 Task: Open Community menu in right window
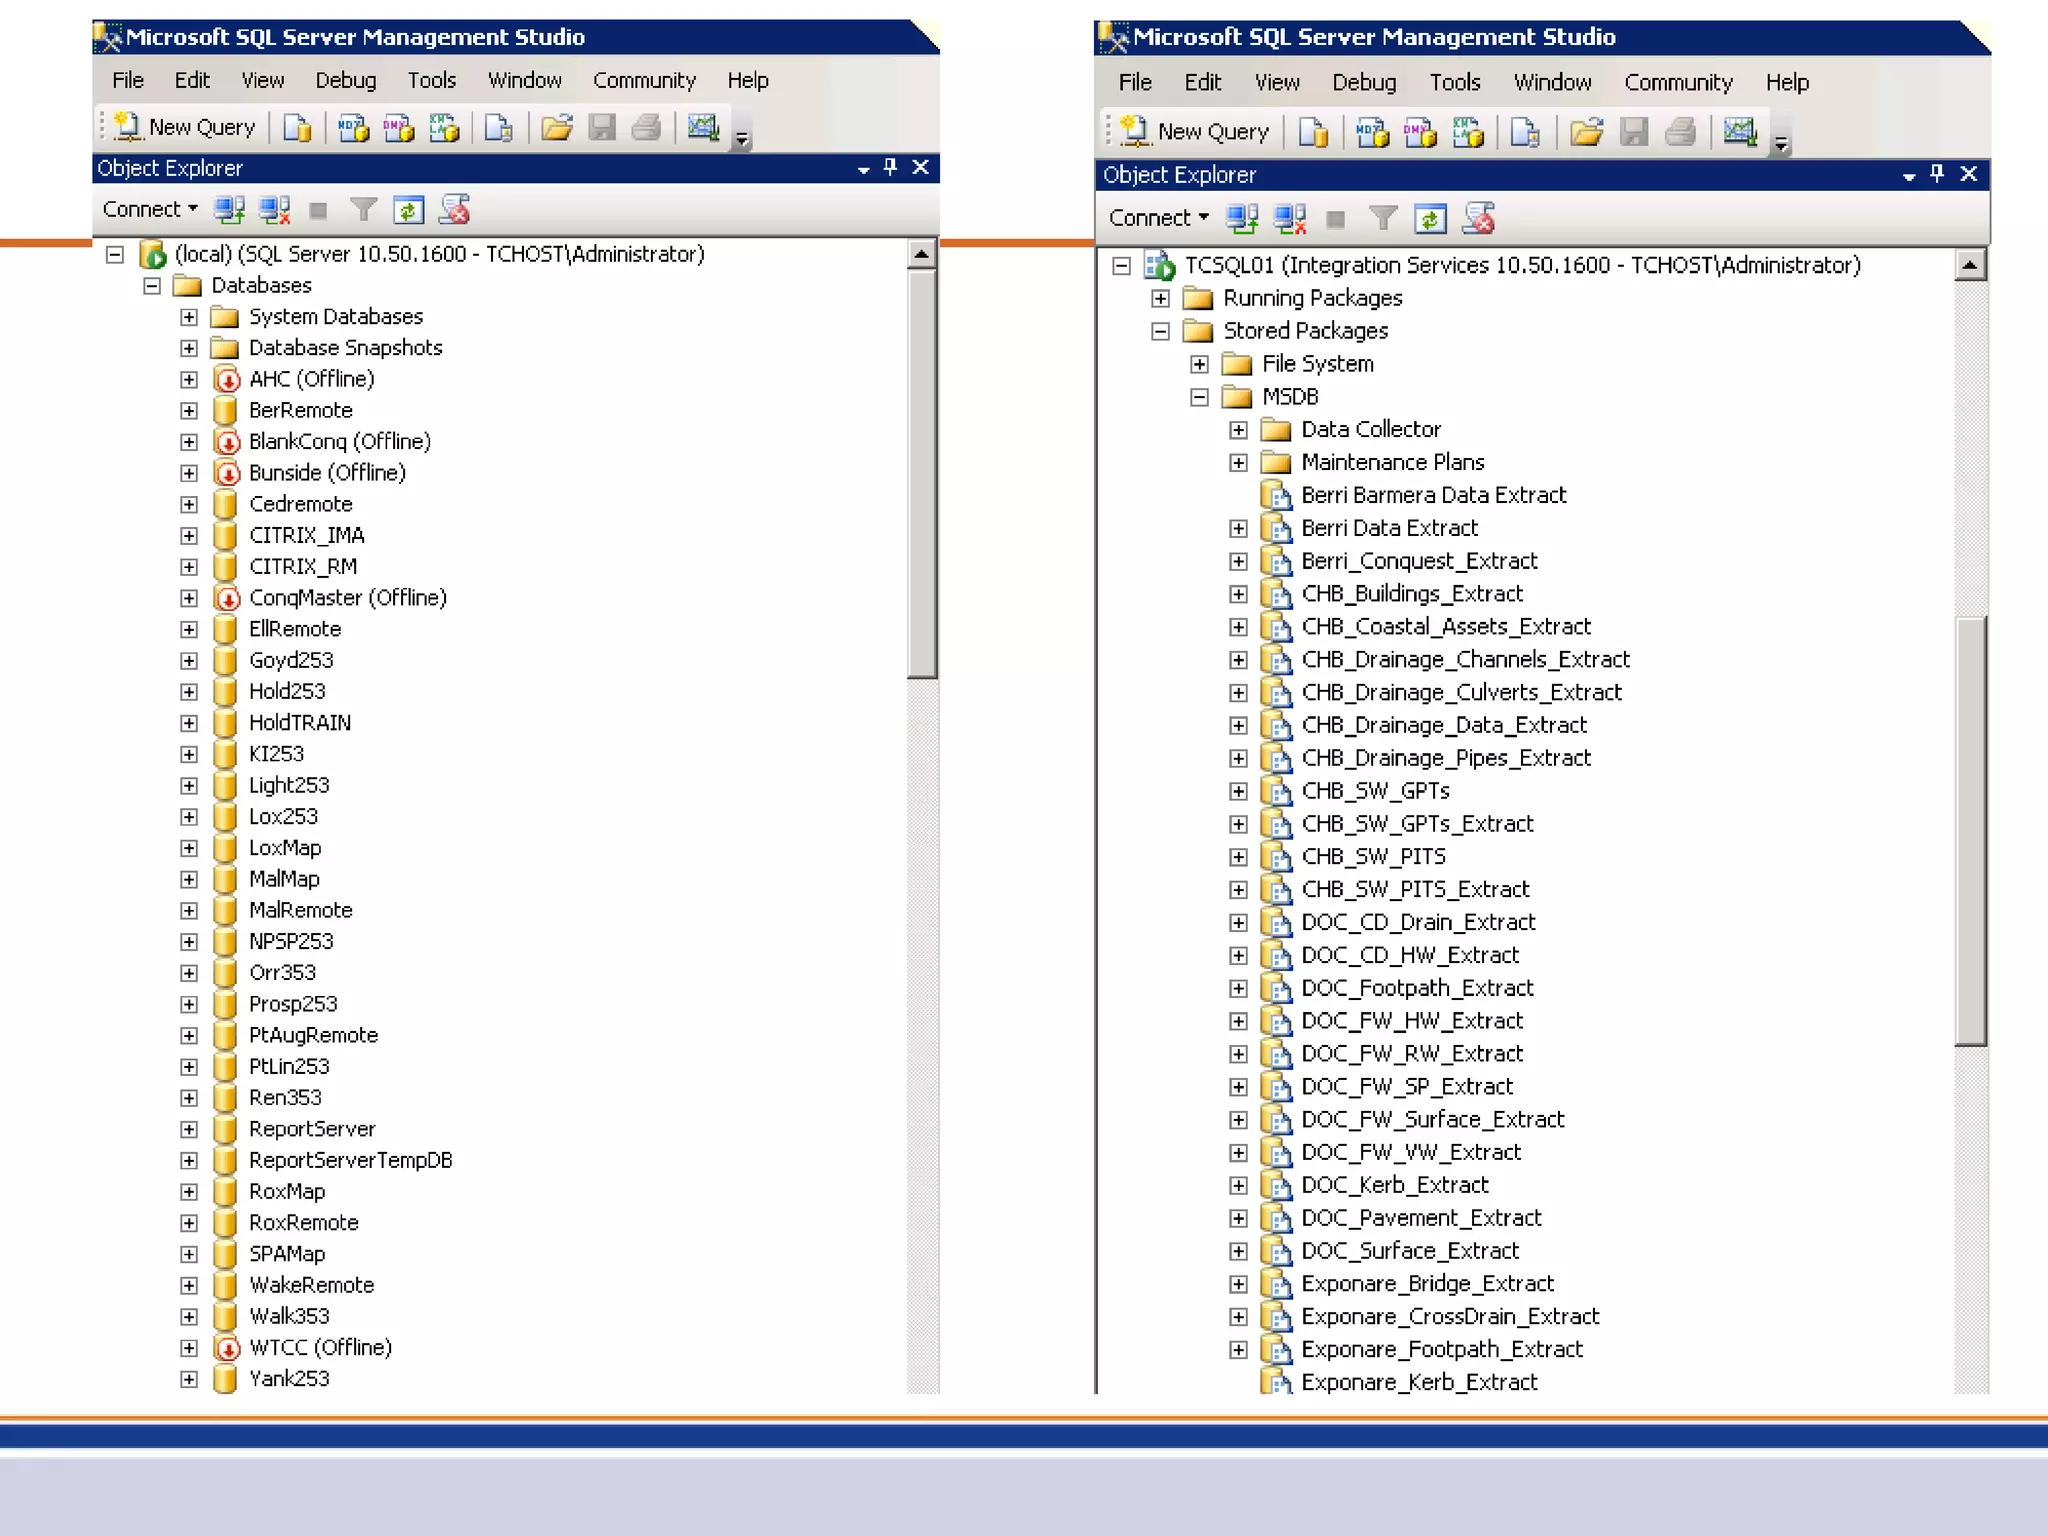[x=1678, y=82]
